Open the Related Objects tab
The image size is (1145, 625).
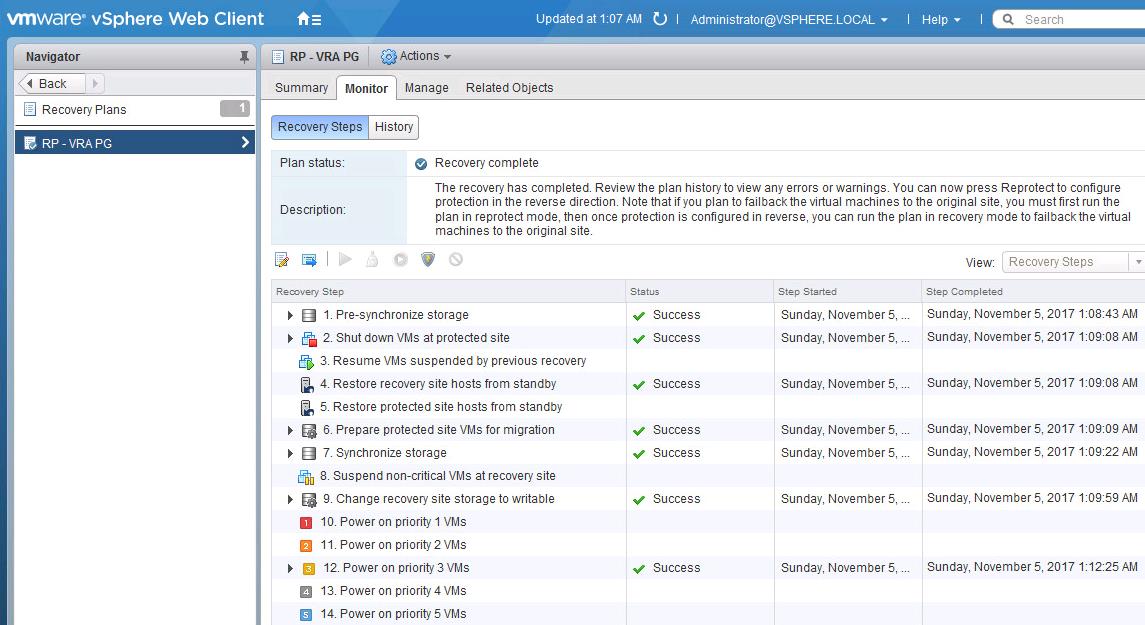pos(510,88)
